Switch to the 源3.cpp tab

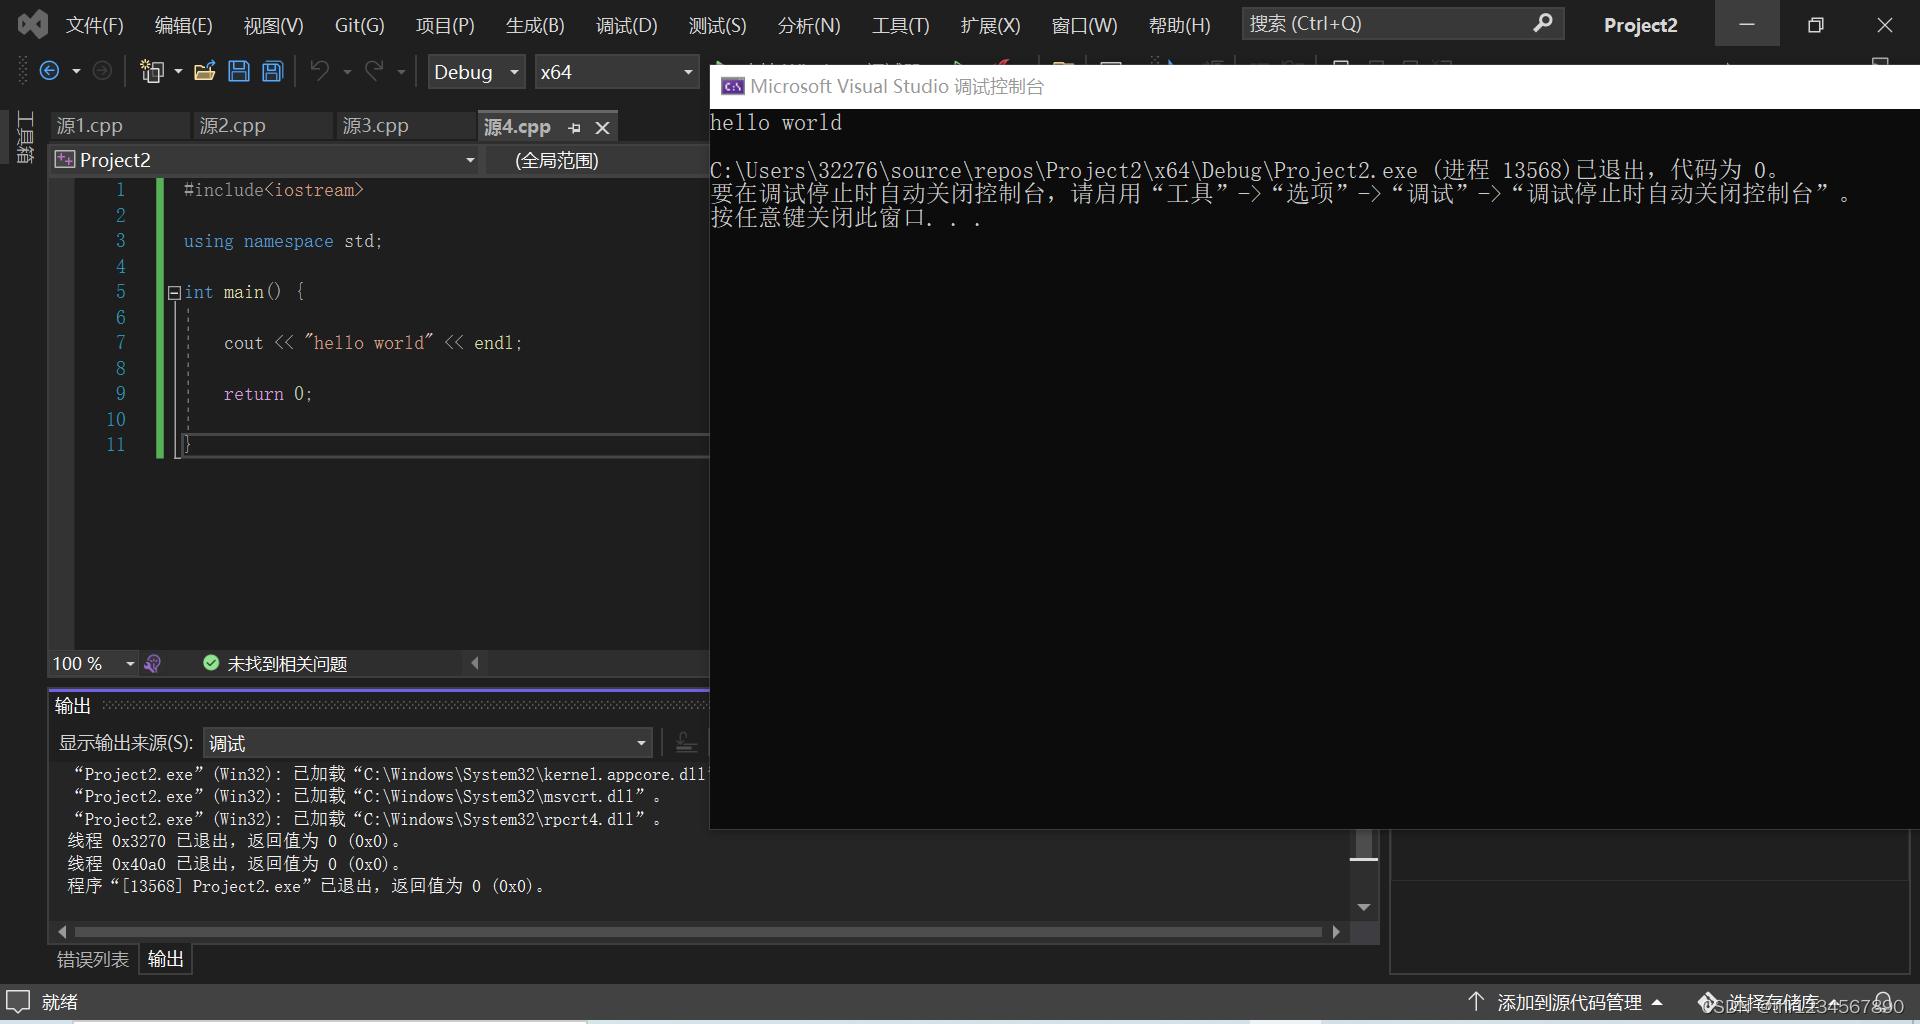tap(405, 126)
